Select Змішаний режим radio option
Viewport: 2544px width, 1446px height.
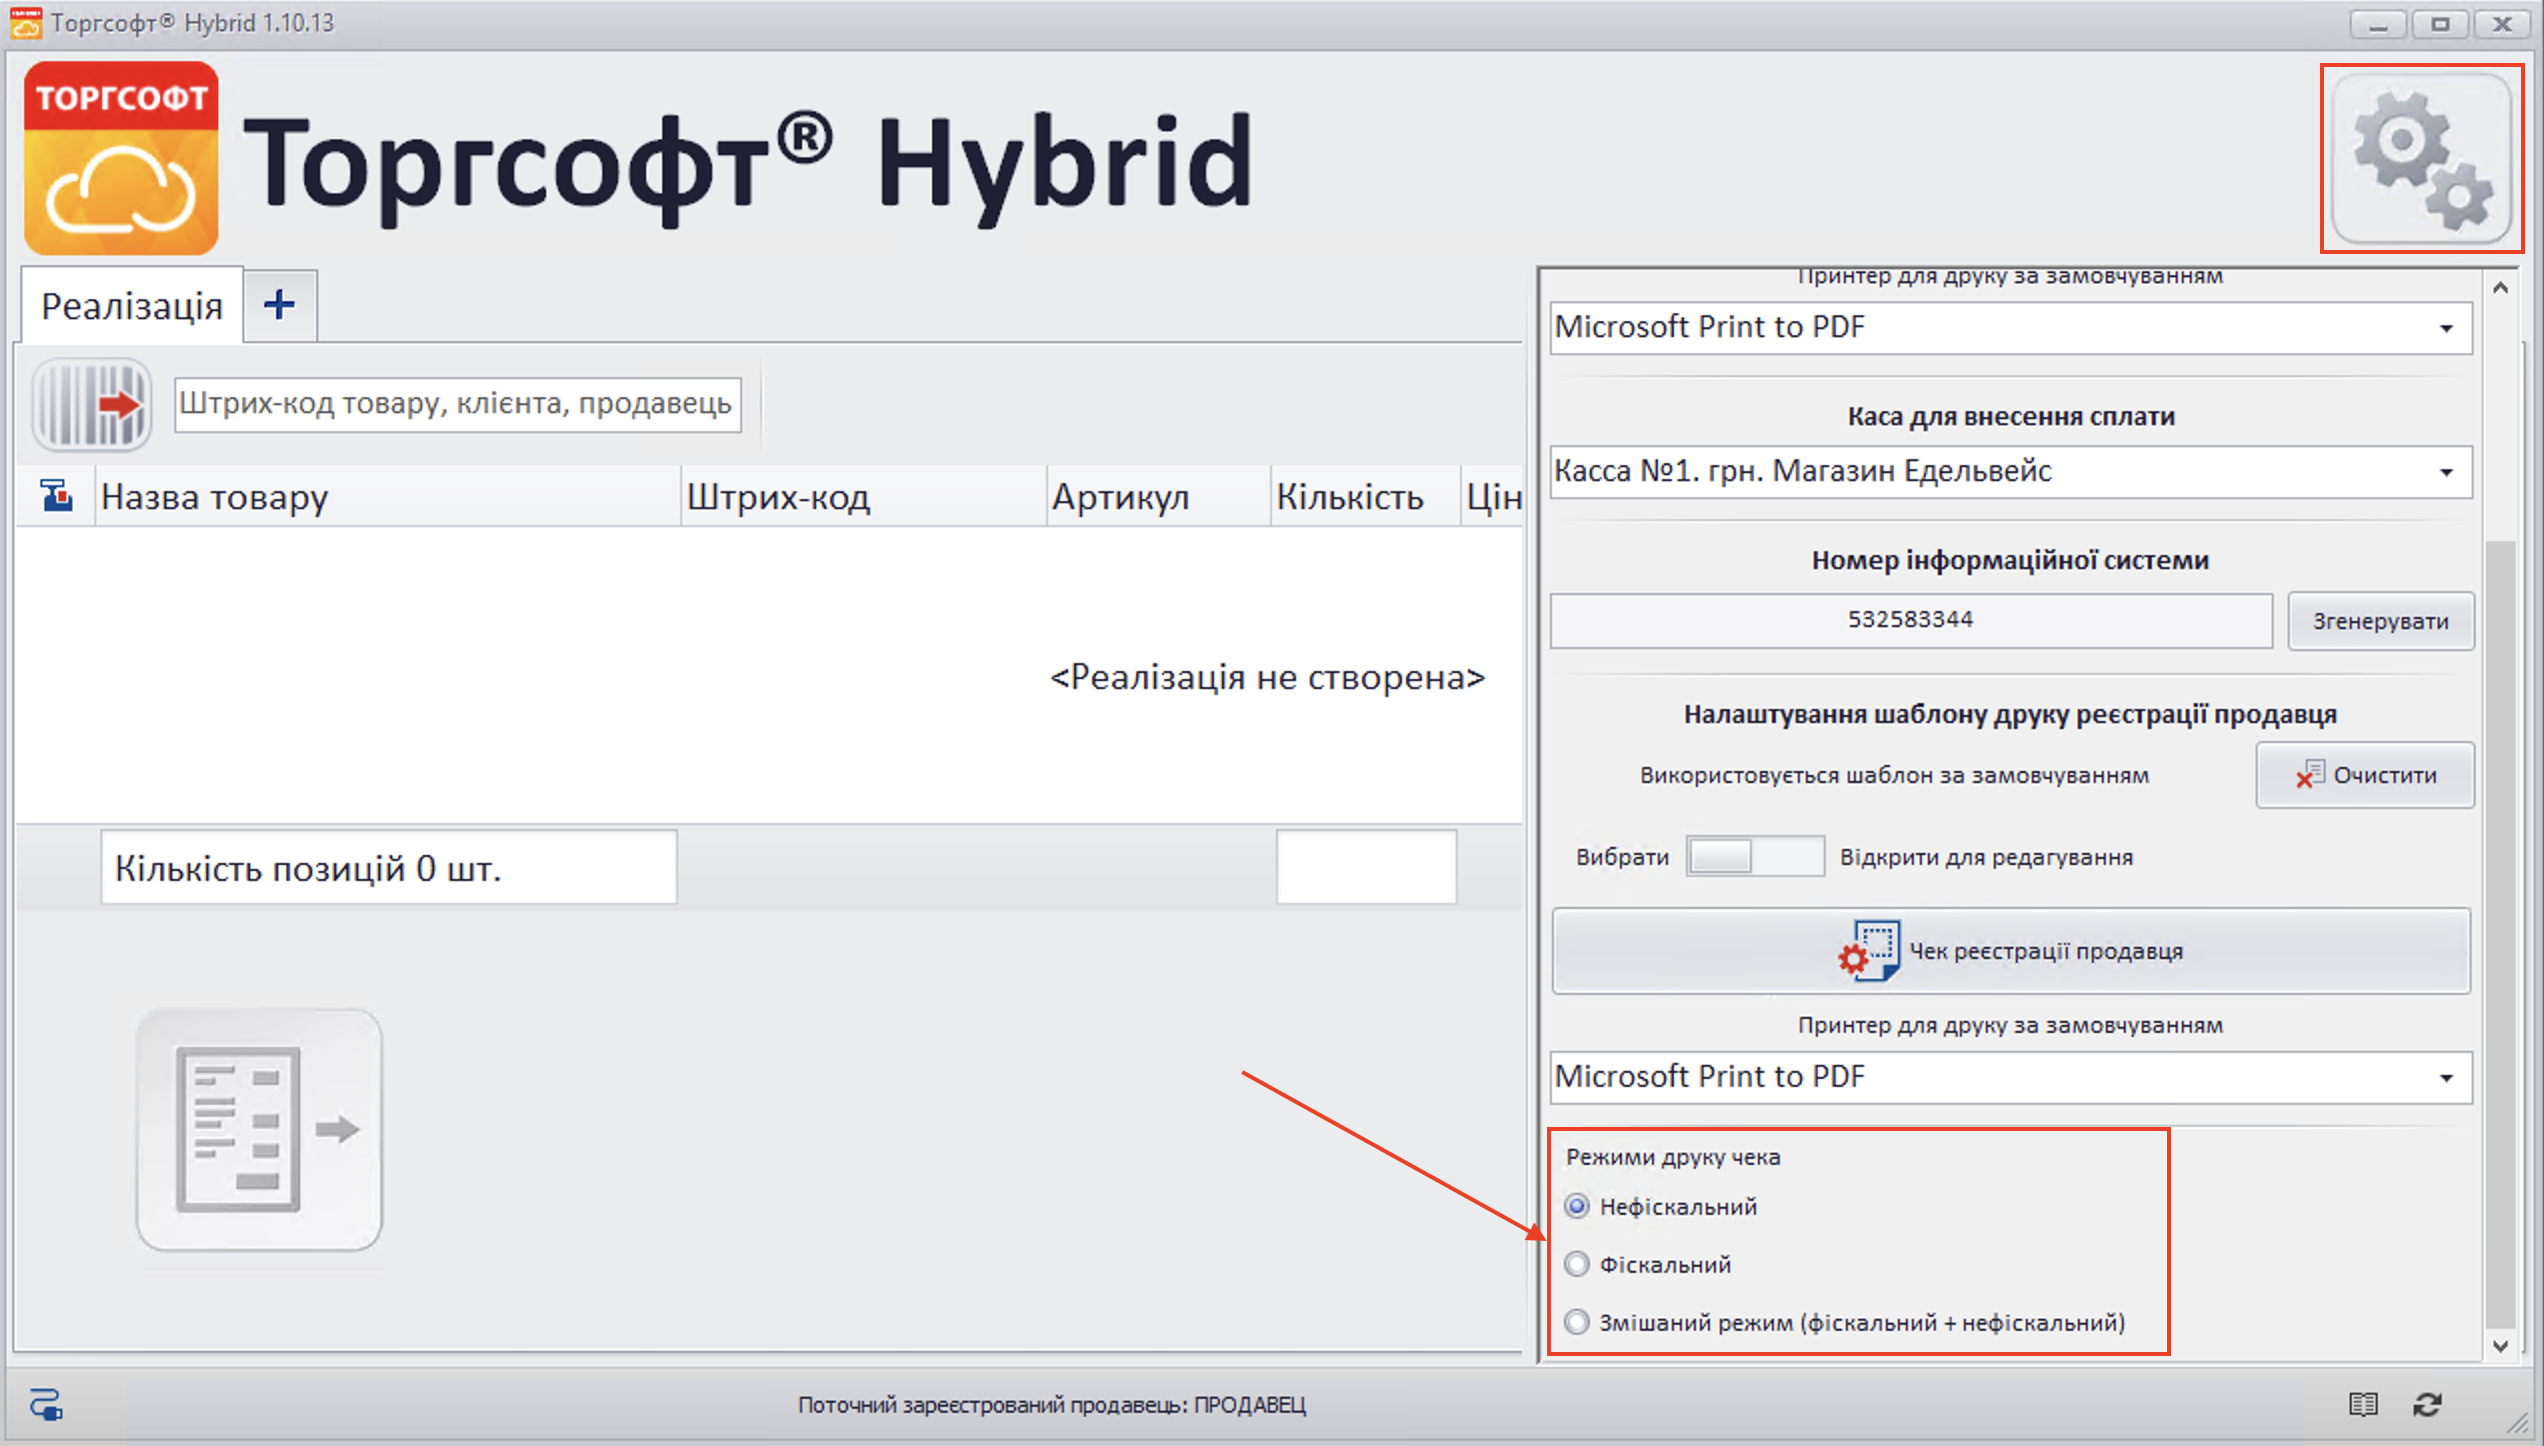click(x=1577, y=1323)
